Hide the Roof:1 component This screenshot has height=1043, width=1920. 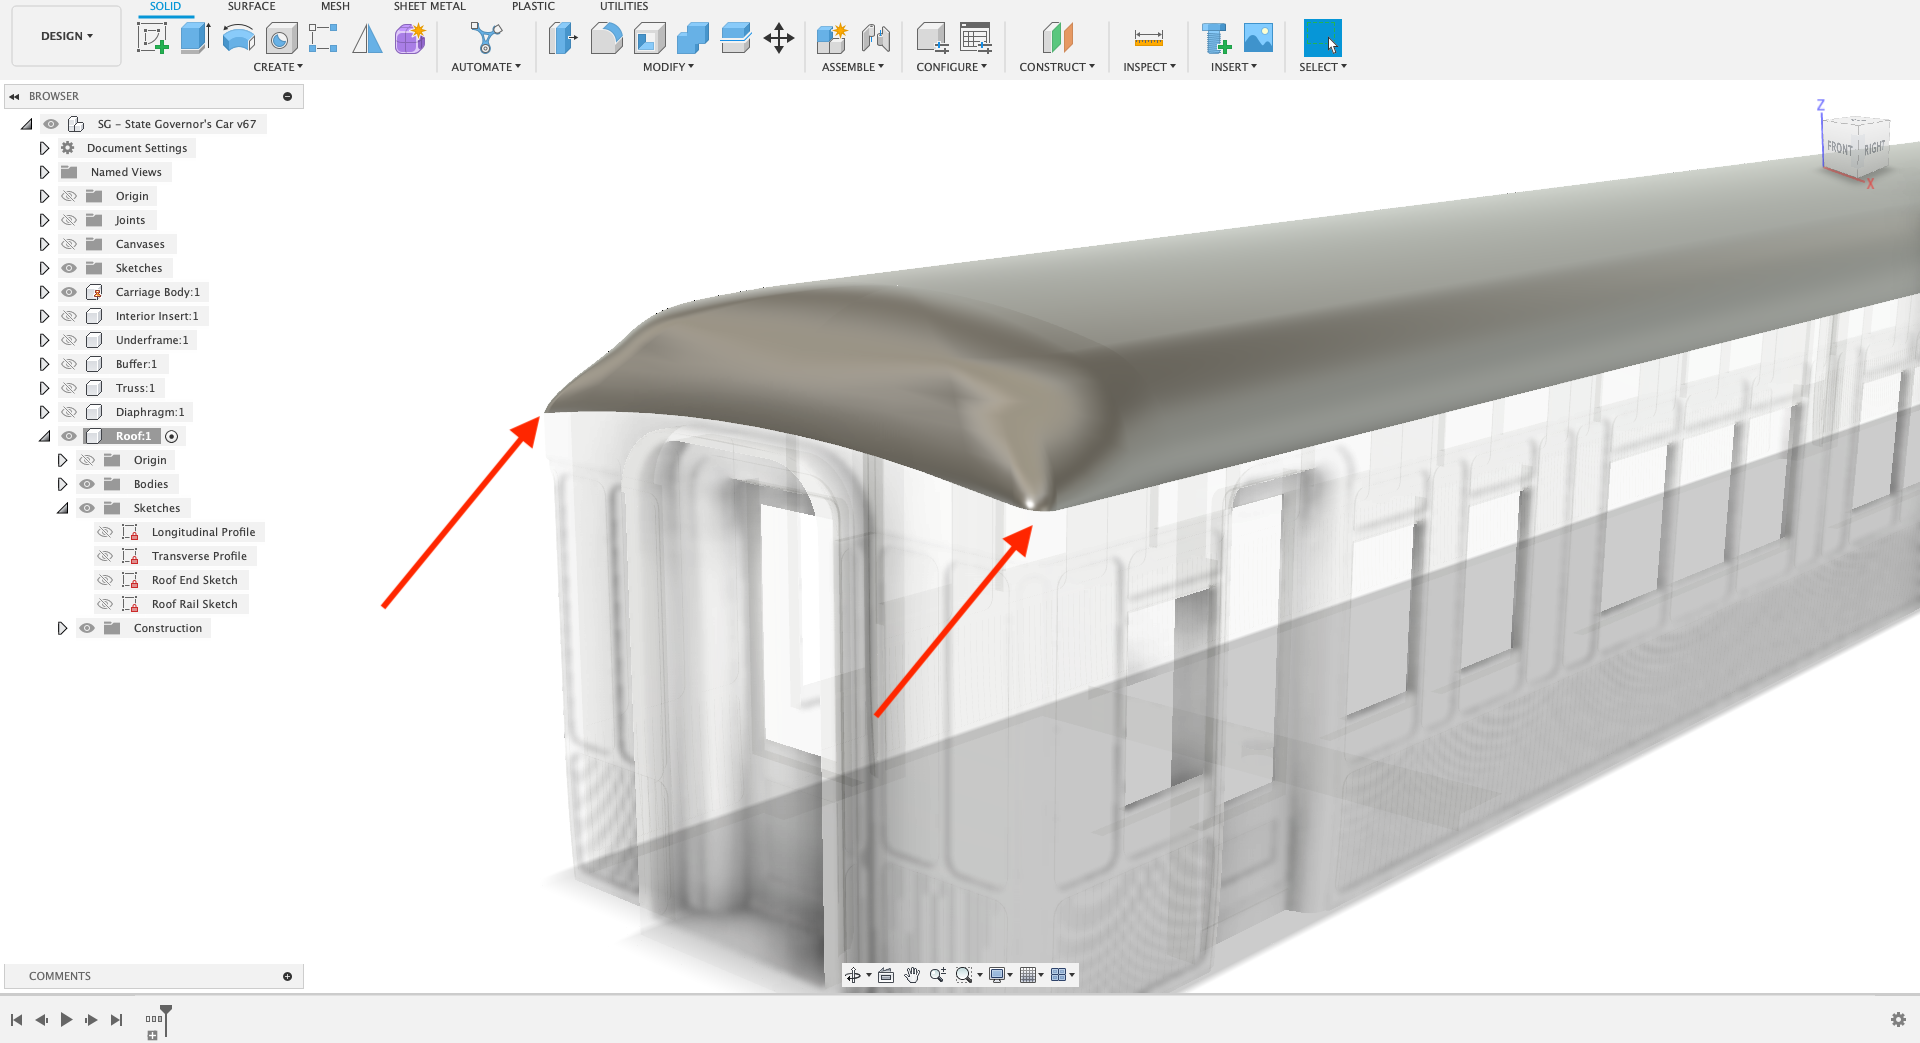click(x=69, y=435)
